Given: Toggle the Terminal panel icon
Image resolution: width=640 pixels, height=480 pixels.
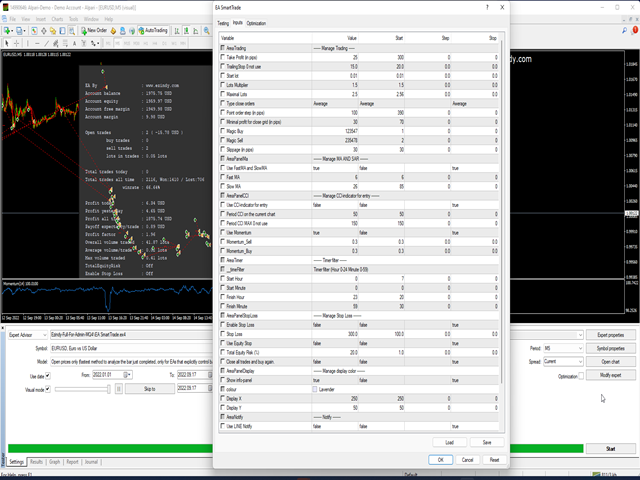Looking at the screenshot, I should [x=62, y=31].
